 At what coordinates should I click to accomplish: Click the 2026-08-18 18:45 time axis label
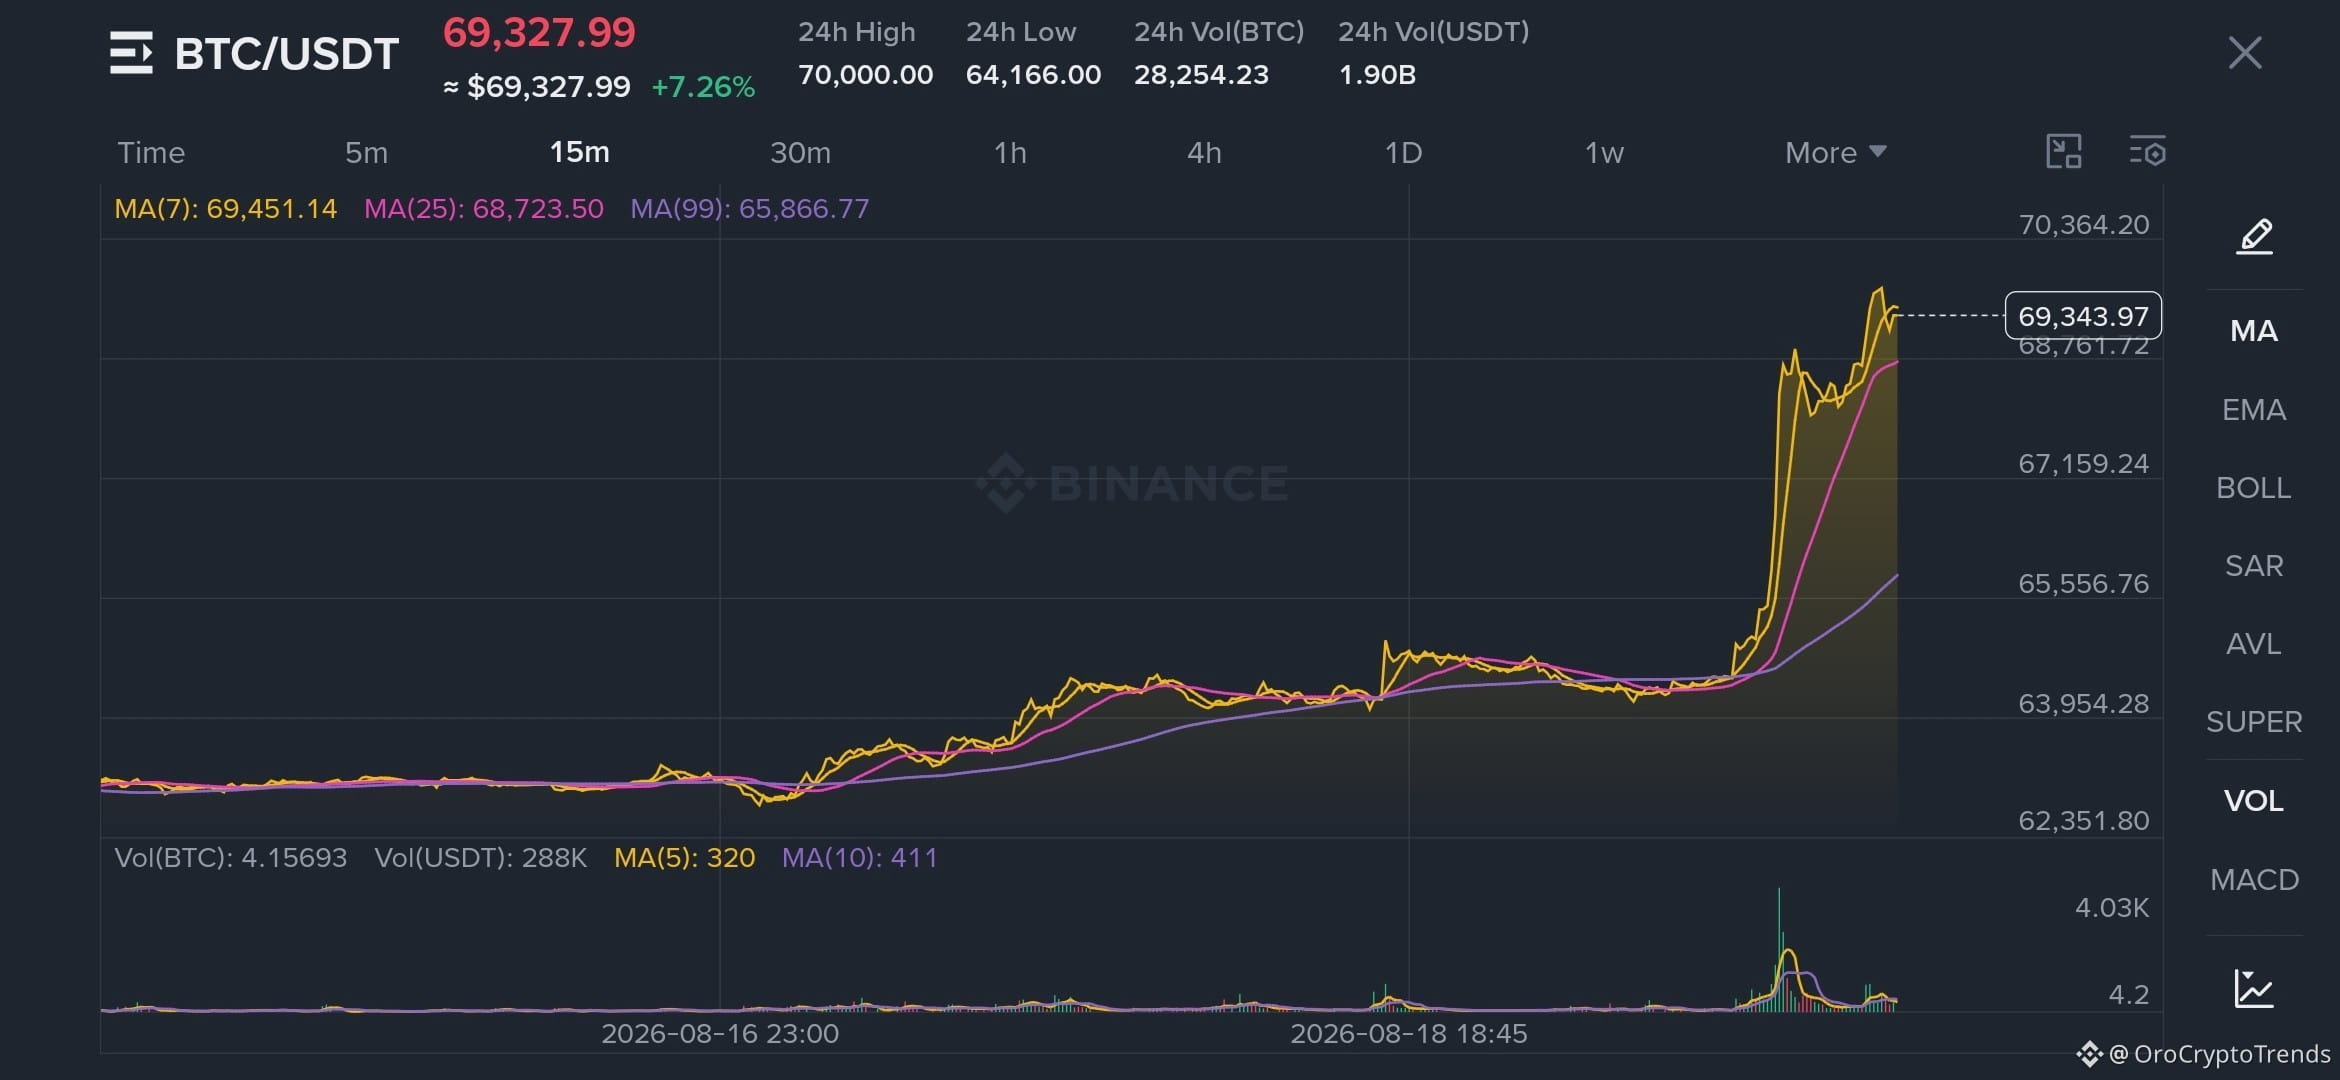pyautogui.click(x=1409, y=1034)
